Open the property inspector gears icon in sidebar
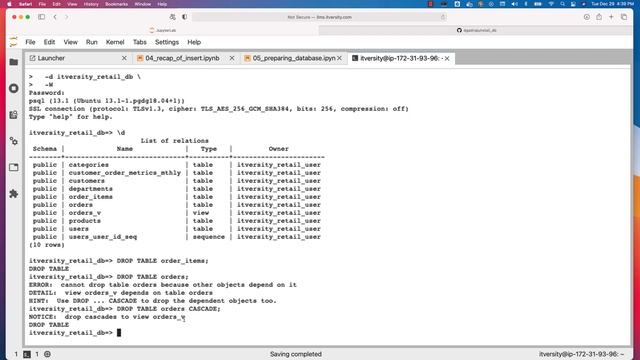 tap(13, 141)
